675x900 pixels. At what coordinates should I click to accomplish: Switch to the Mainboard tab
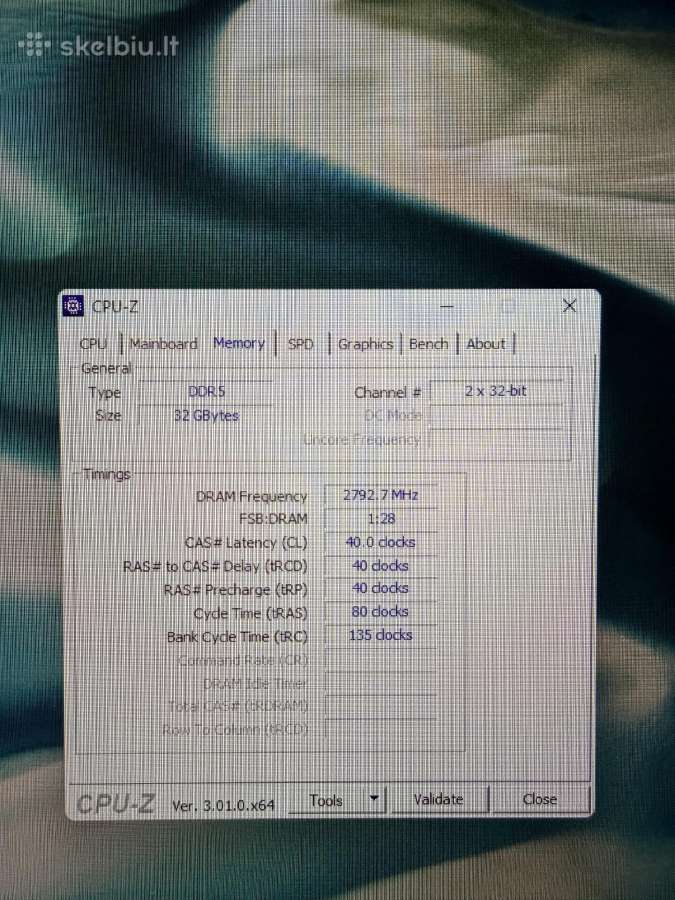(x=164, y=344)
